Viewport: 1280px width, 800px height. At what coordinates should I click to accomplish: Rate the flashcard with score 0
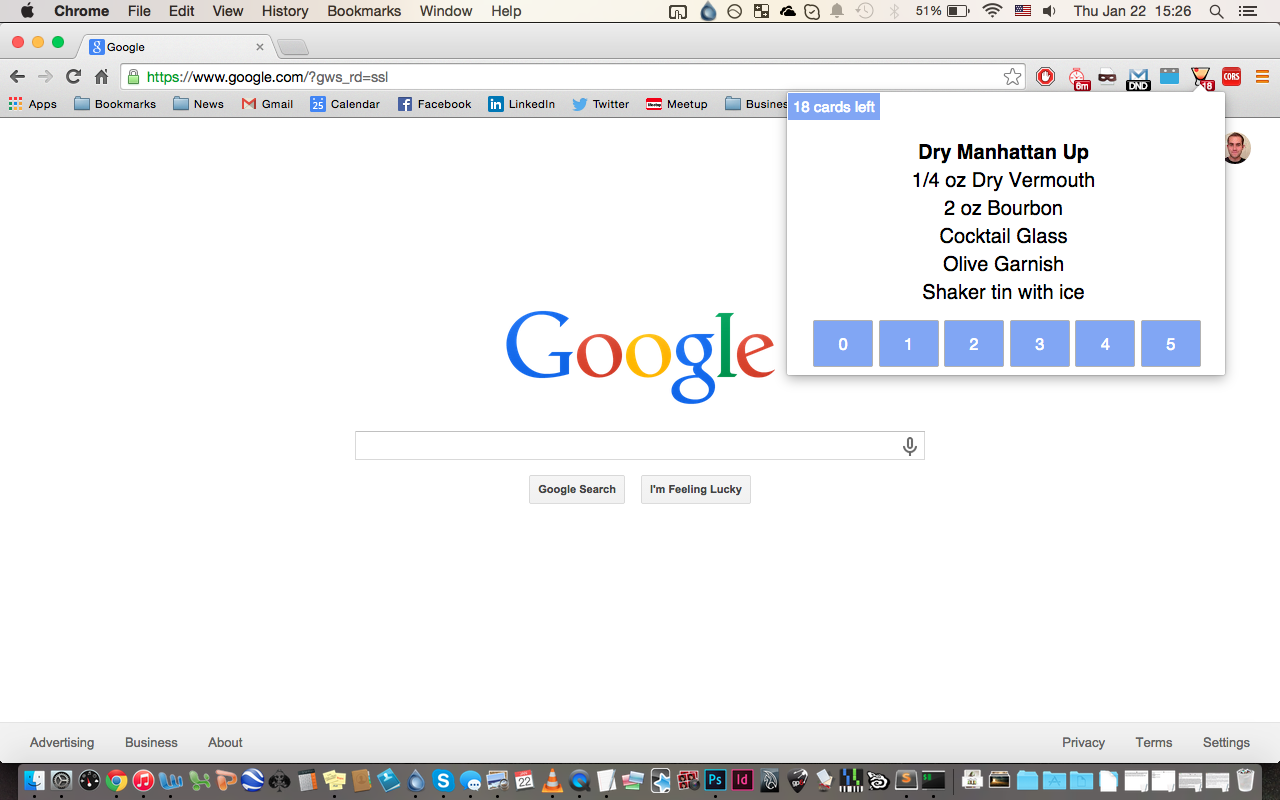(x=843, y=344)
